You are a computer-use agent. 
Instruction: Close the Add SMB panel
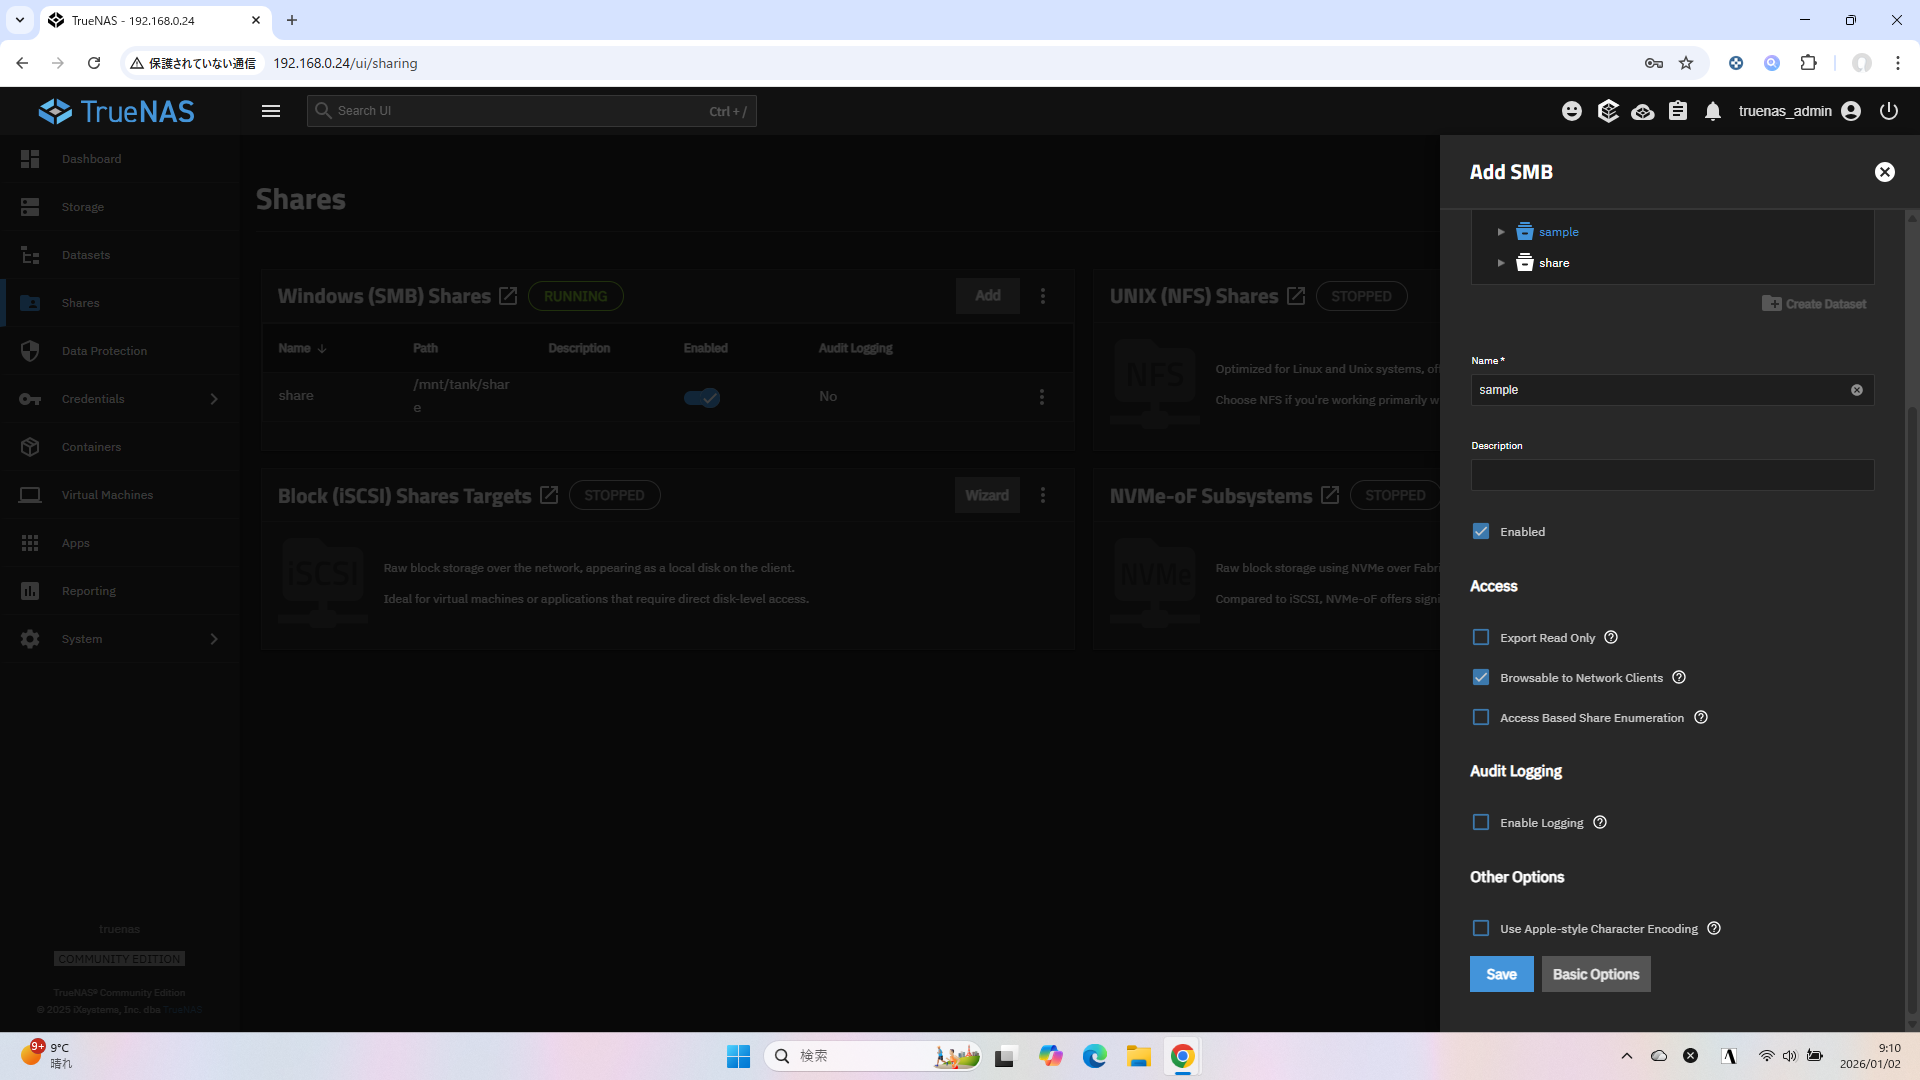(x=1884, y=172)
